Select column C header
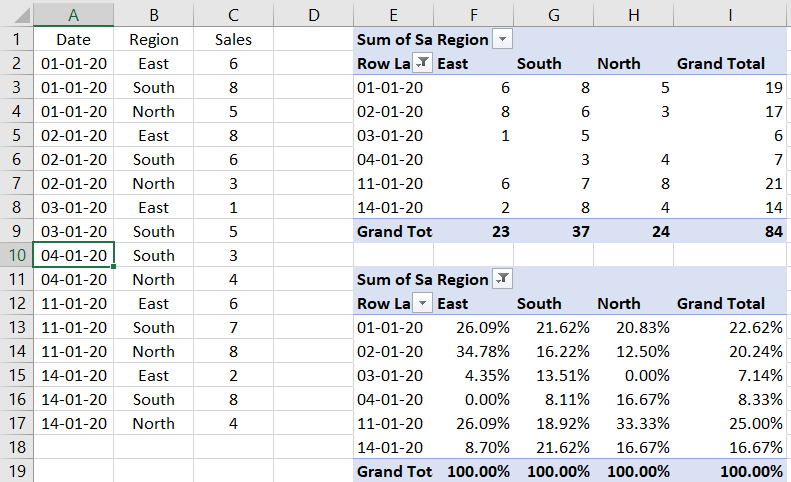 click(233, 15)
